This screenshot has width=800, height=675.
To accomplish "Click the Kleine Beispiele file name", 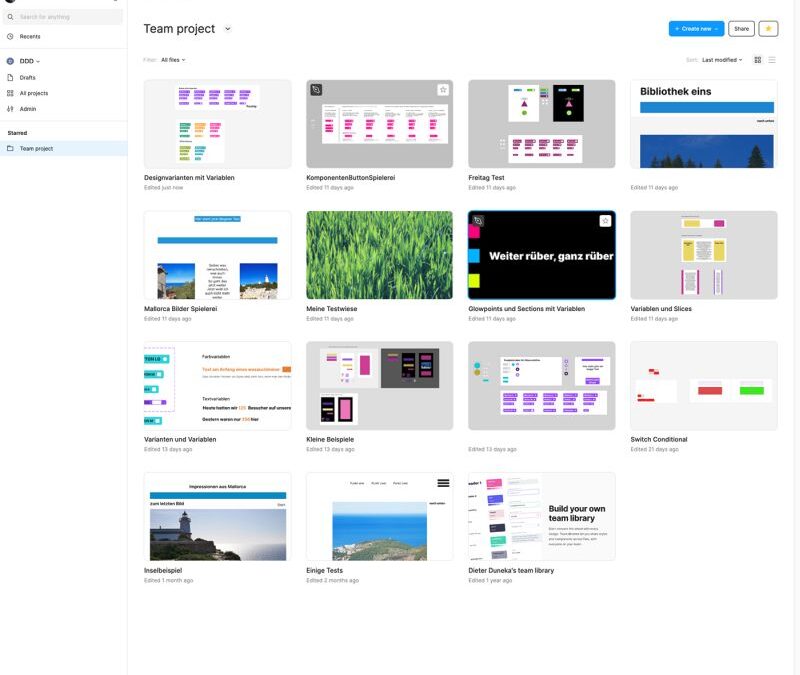I will click(x=330, y=439).
